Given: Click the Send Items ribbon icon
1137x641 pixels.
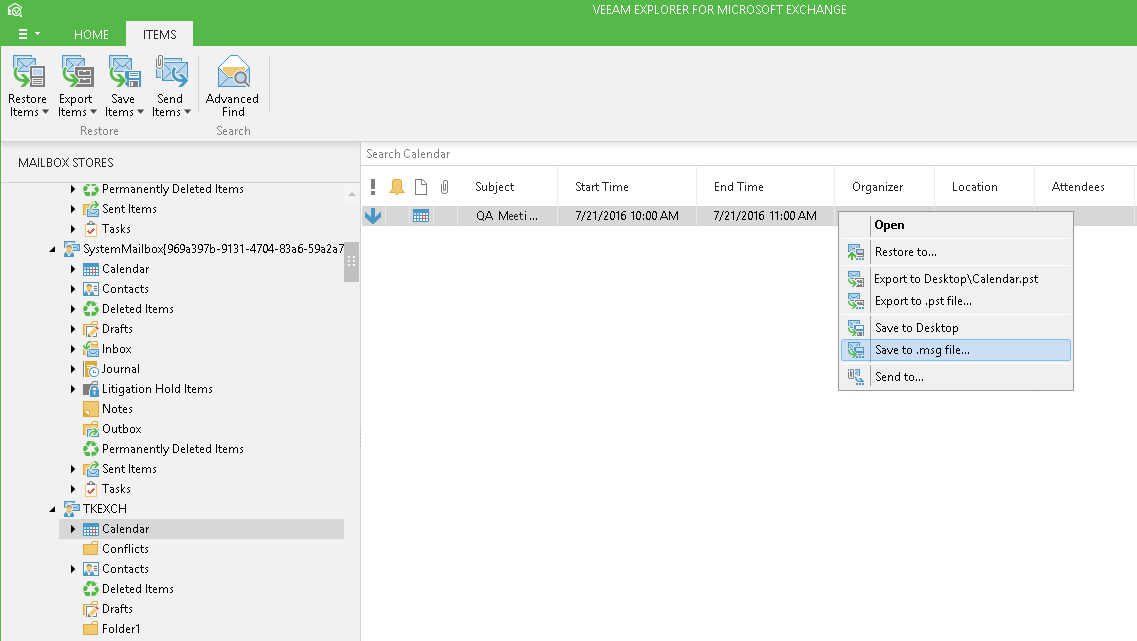Looking at the screenshot, I should pyautogui.click(x=171, y=73).
